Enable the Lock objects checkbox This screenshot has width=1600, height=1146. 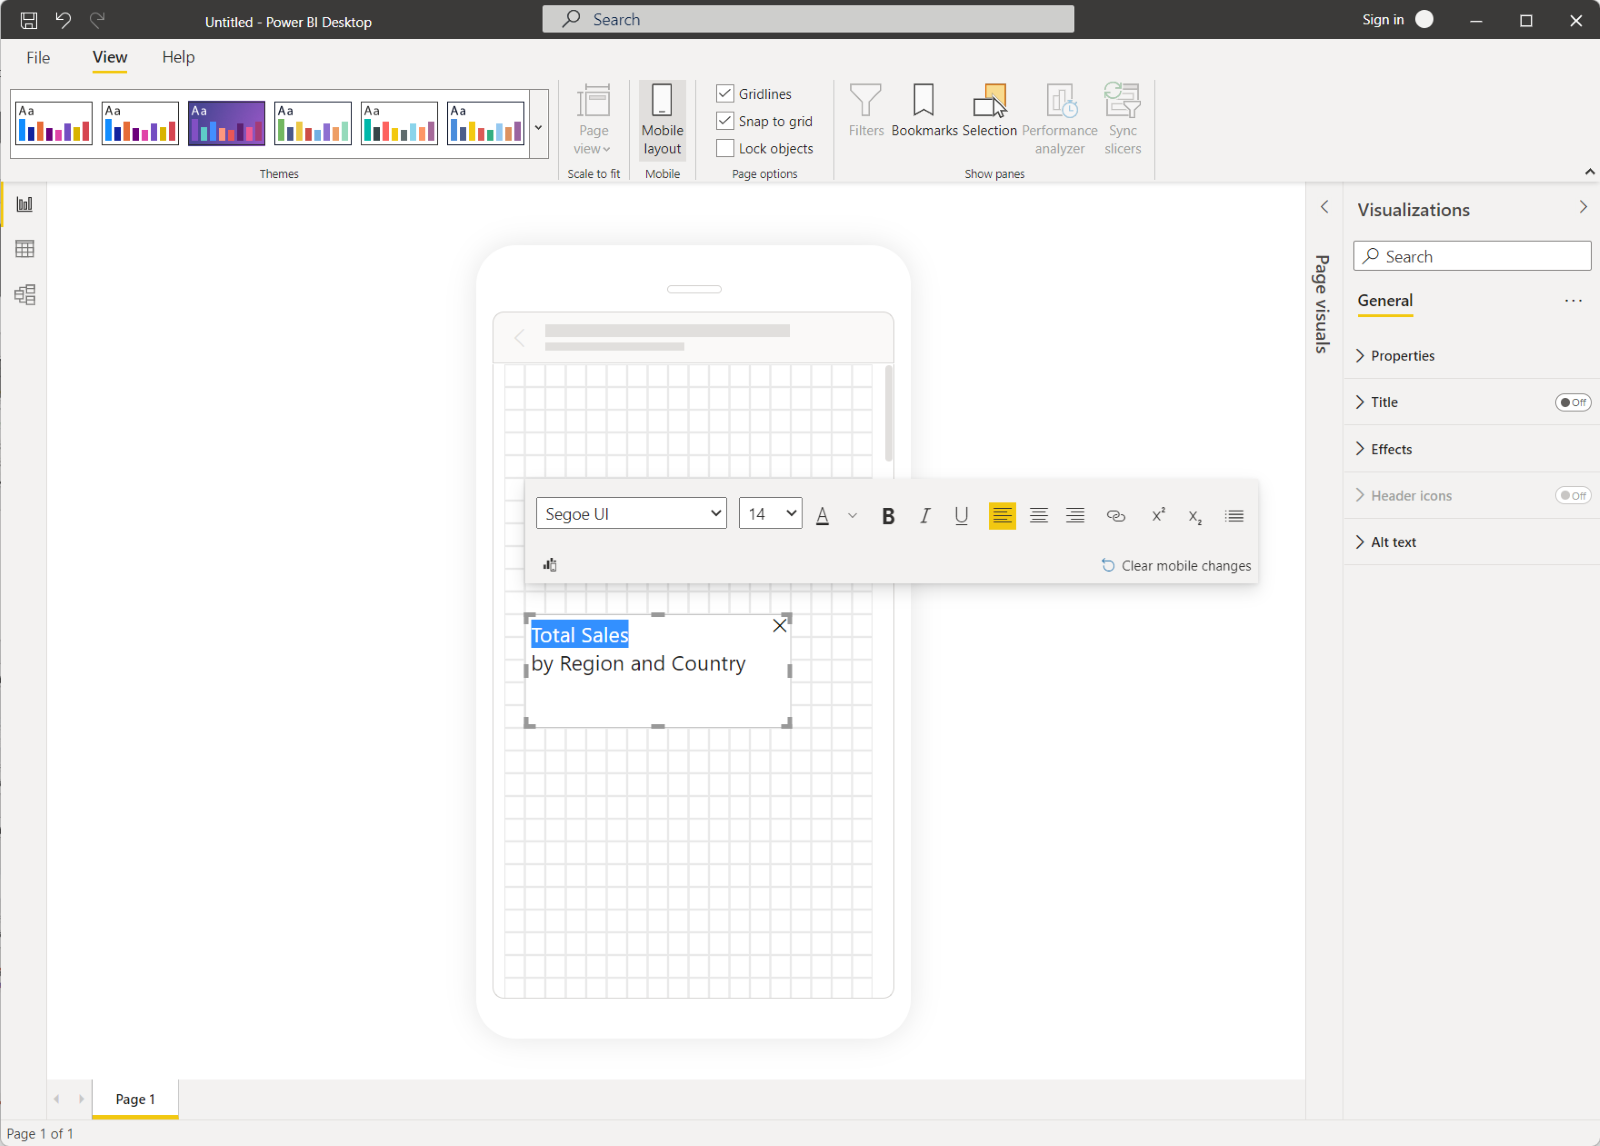(726, 149)
